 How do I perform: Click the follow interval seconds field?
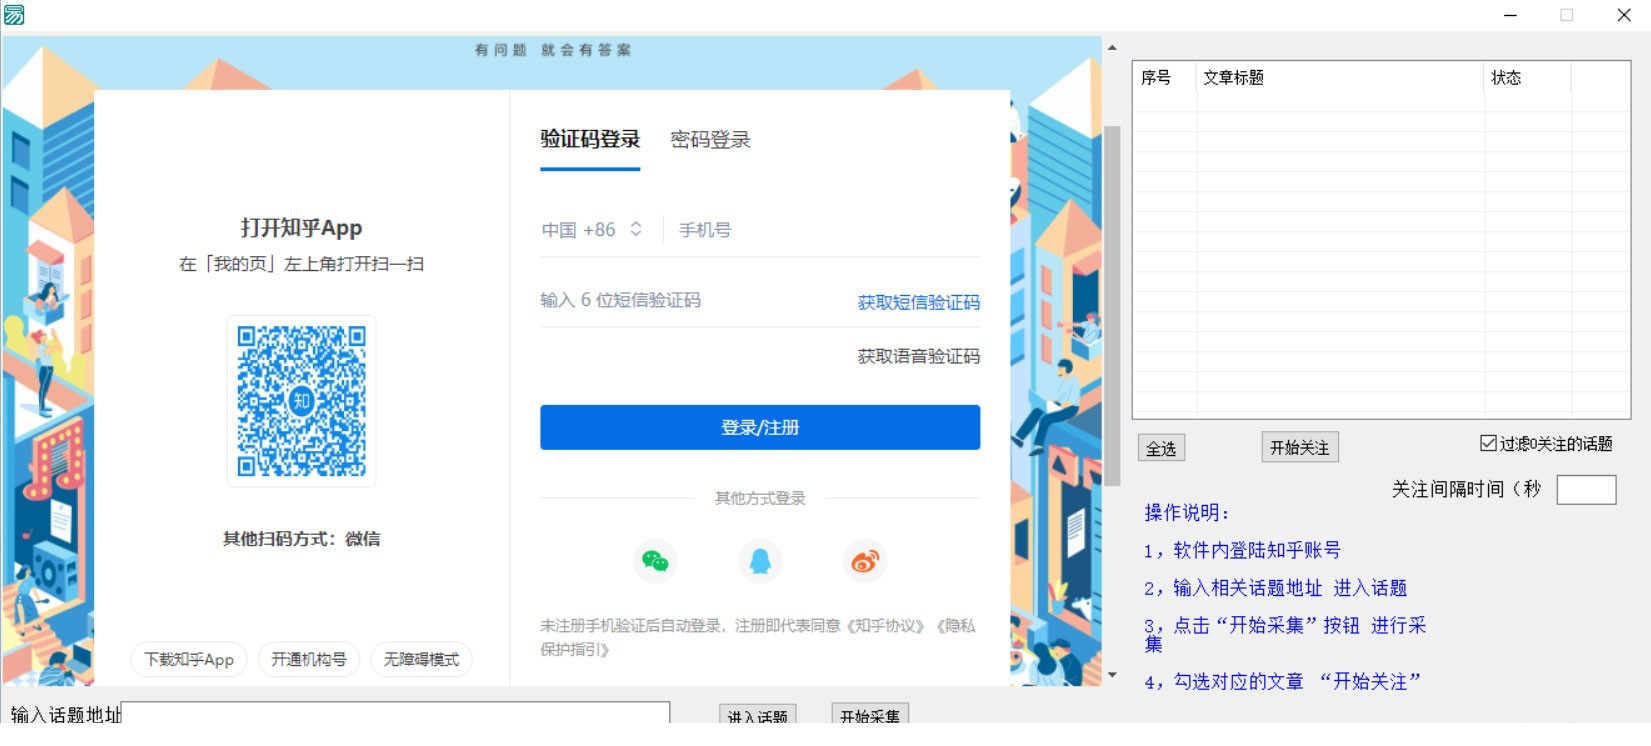[x=1586, y=489]
